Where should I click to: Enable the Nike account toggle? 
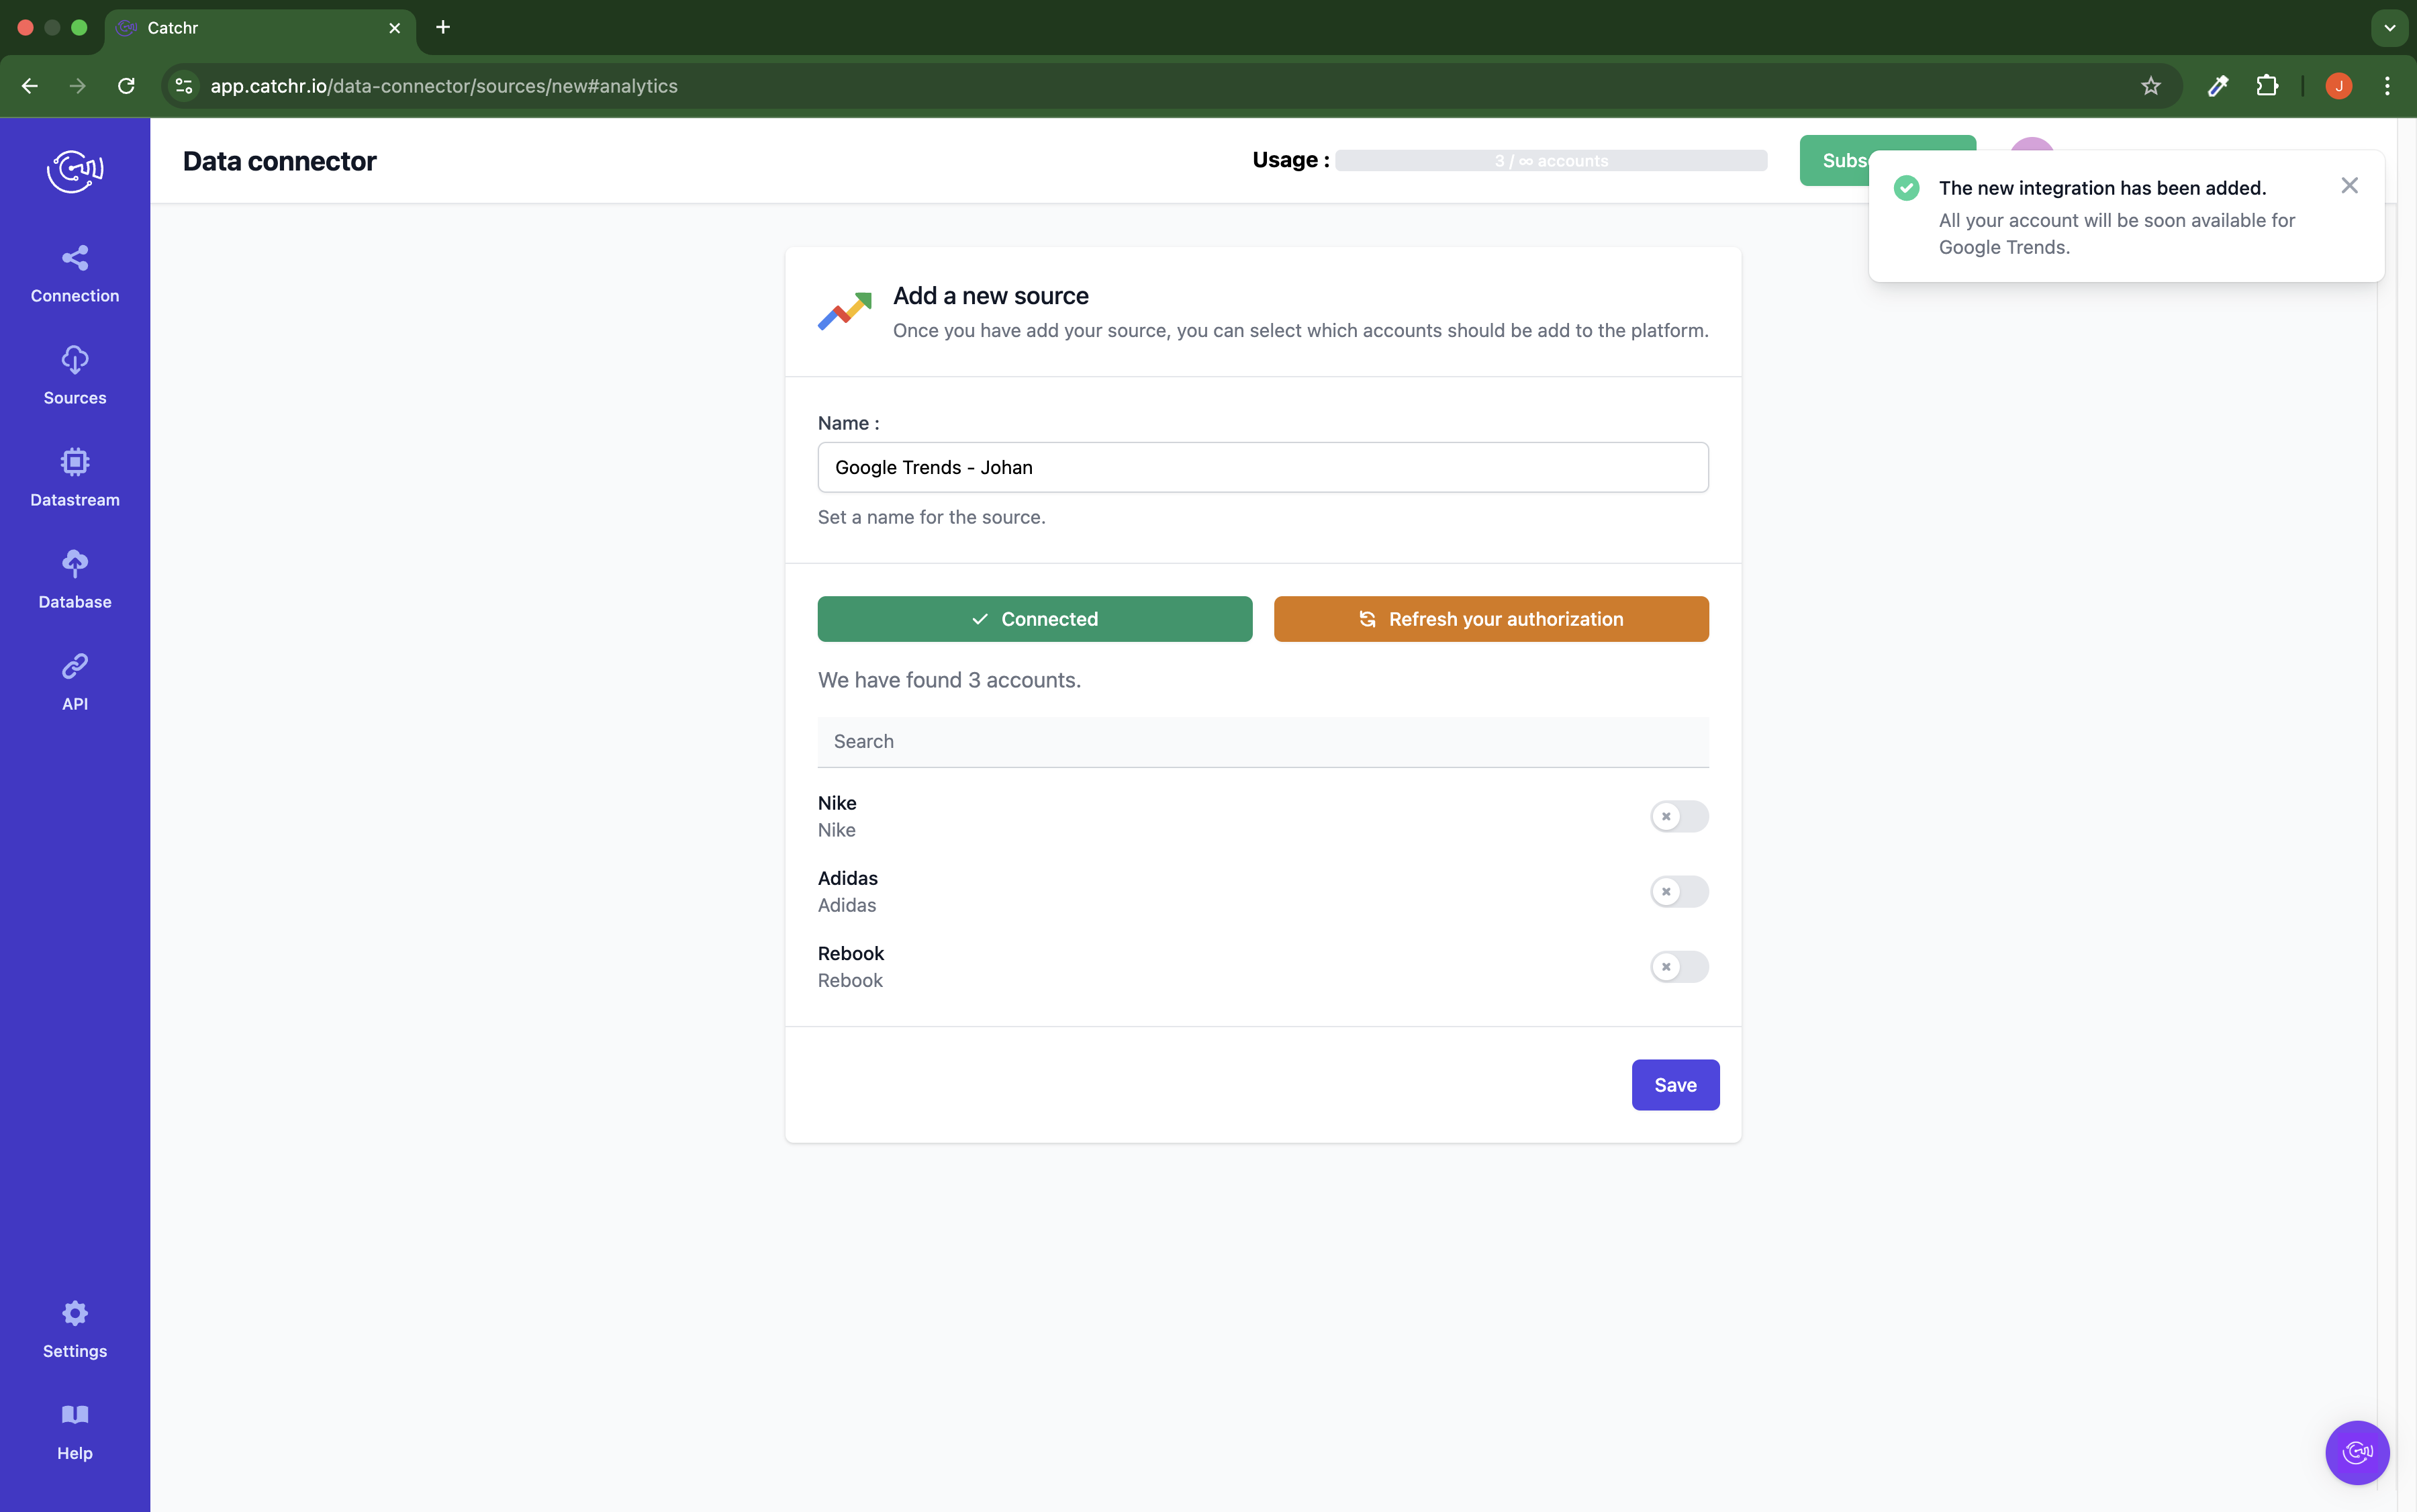pos(1679,816)
